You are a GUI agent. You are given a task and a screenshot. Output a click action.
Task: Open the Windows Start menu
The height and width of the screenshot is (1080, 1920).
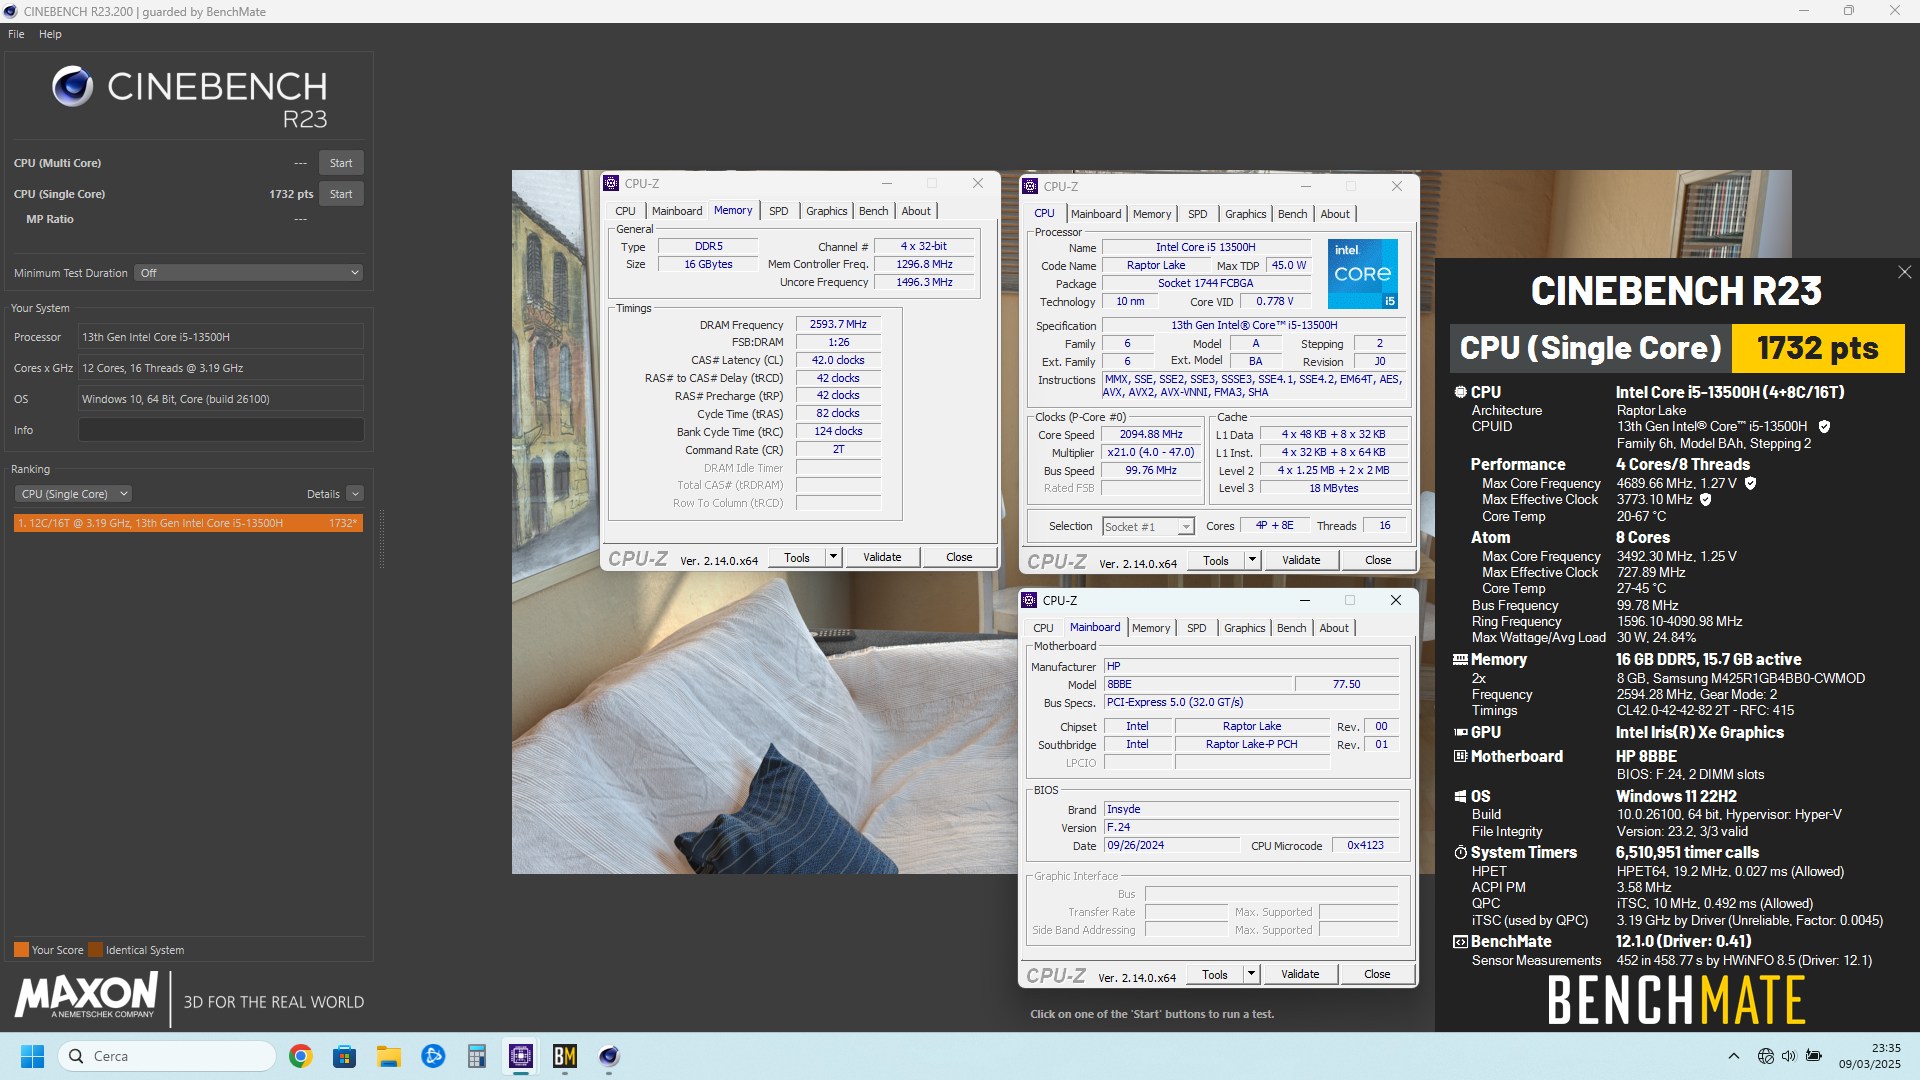(33, 1056)
